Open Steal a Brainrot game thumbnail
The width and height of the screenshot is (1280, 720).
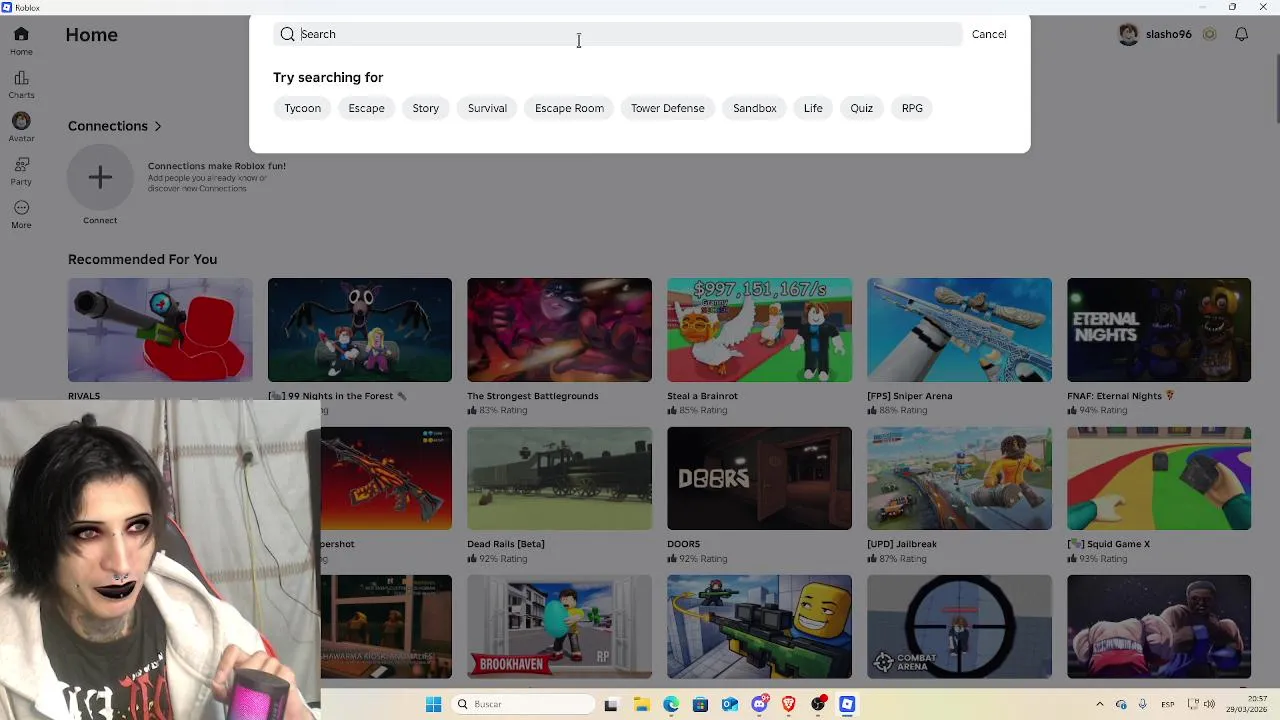tap(759, 330)
